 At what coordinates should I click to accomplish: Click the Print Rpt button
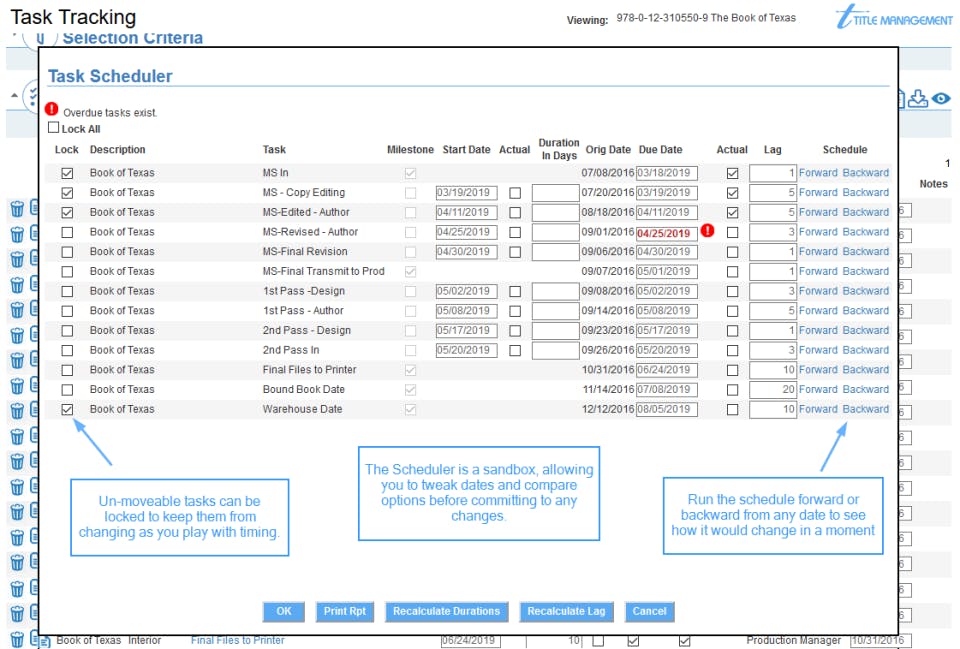click(345, 611)
